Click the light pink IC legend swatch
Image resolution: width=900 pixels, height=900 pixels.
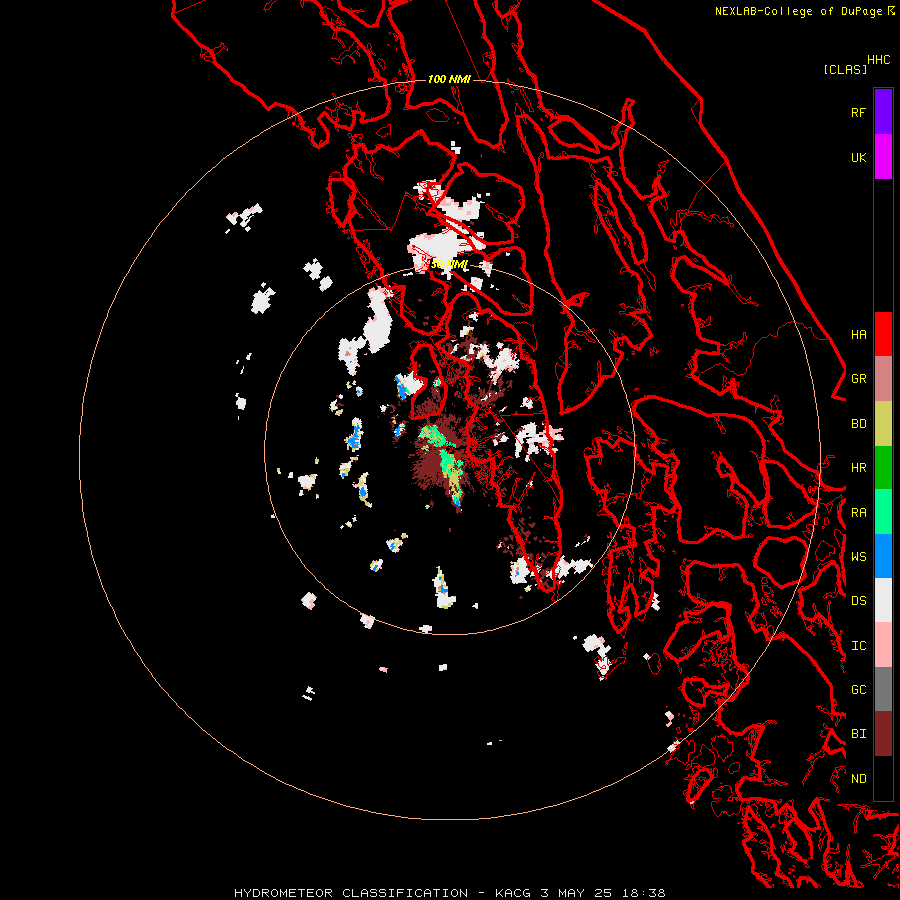(883, 645)
